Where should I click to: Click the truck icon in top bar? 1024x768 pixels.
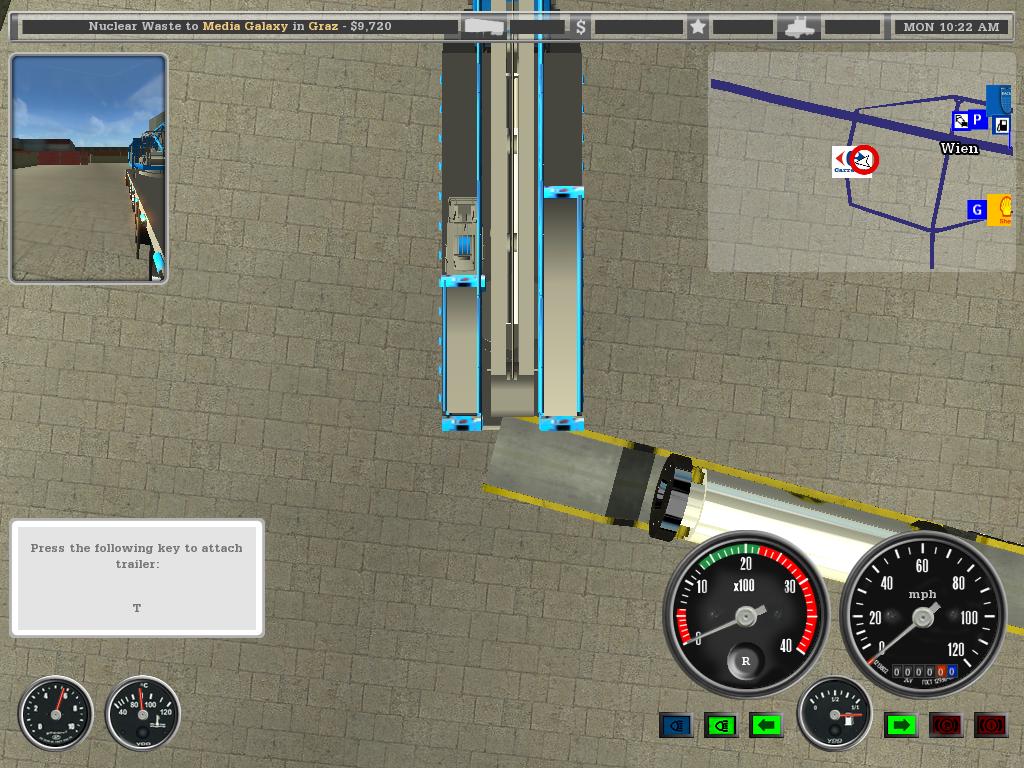click(x=799, y=27)
